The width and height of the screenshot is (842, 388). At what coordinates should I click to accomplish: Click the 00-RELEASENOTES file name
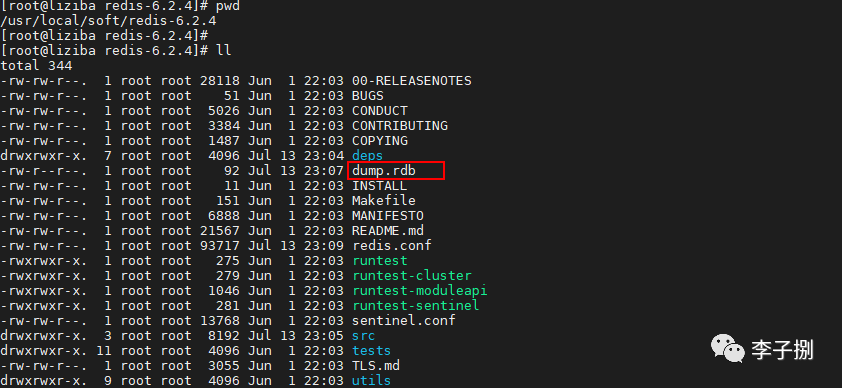(412, 81)
